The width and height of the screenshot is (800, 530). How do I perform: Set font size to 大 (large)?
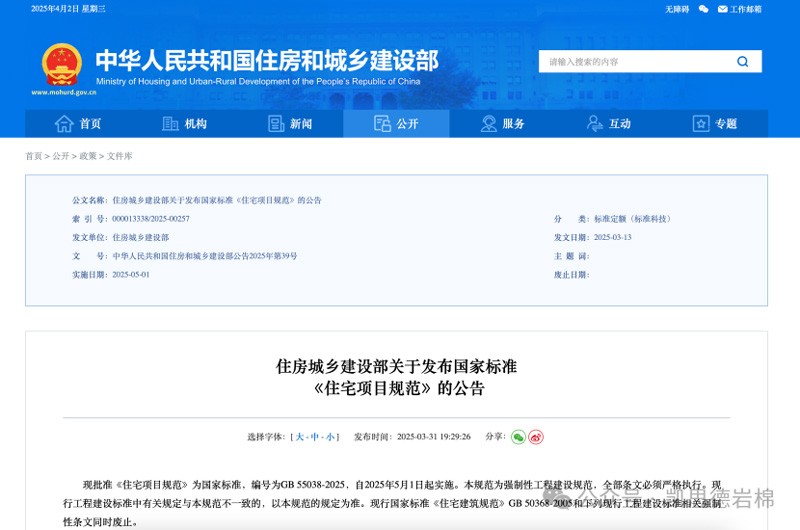click(299, 437)
